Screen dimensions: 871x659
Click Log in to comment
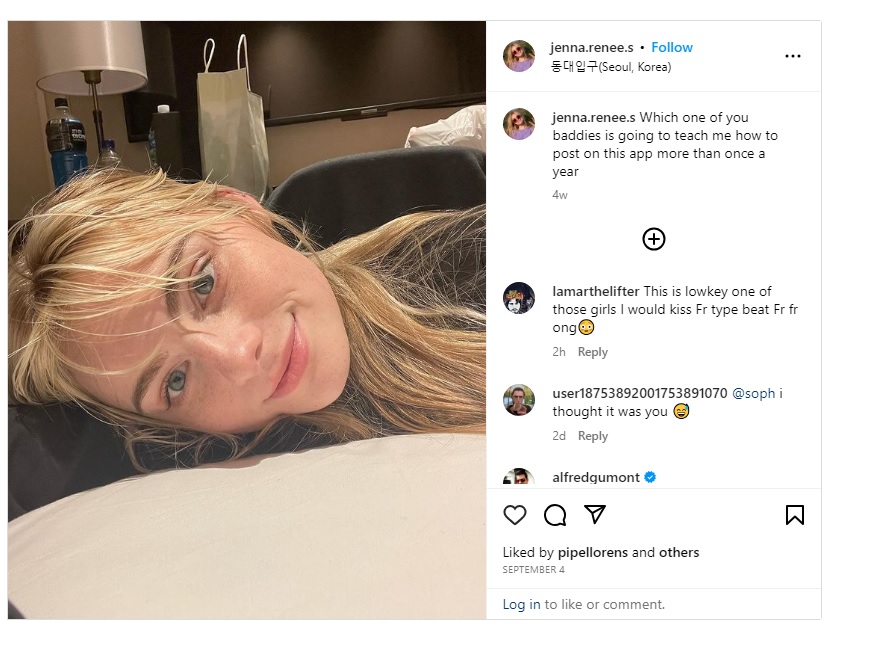click(x=521, y=604)
